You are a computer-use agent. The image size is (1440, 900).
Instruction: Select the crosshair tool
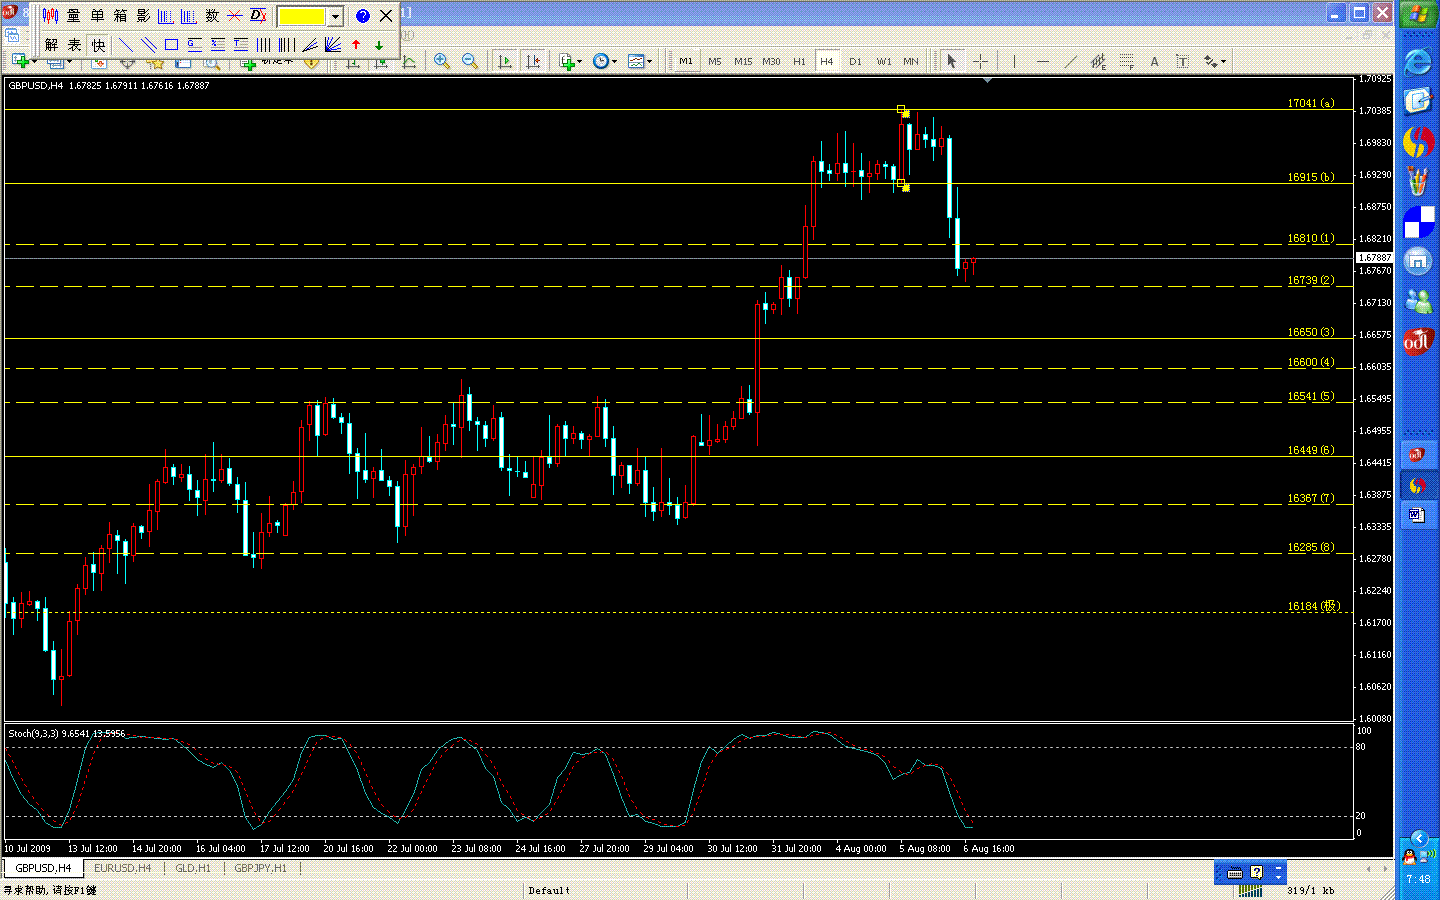(980, 61)
